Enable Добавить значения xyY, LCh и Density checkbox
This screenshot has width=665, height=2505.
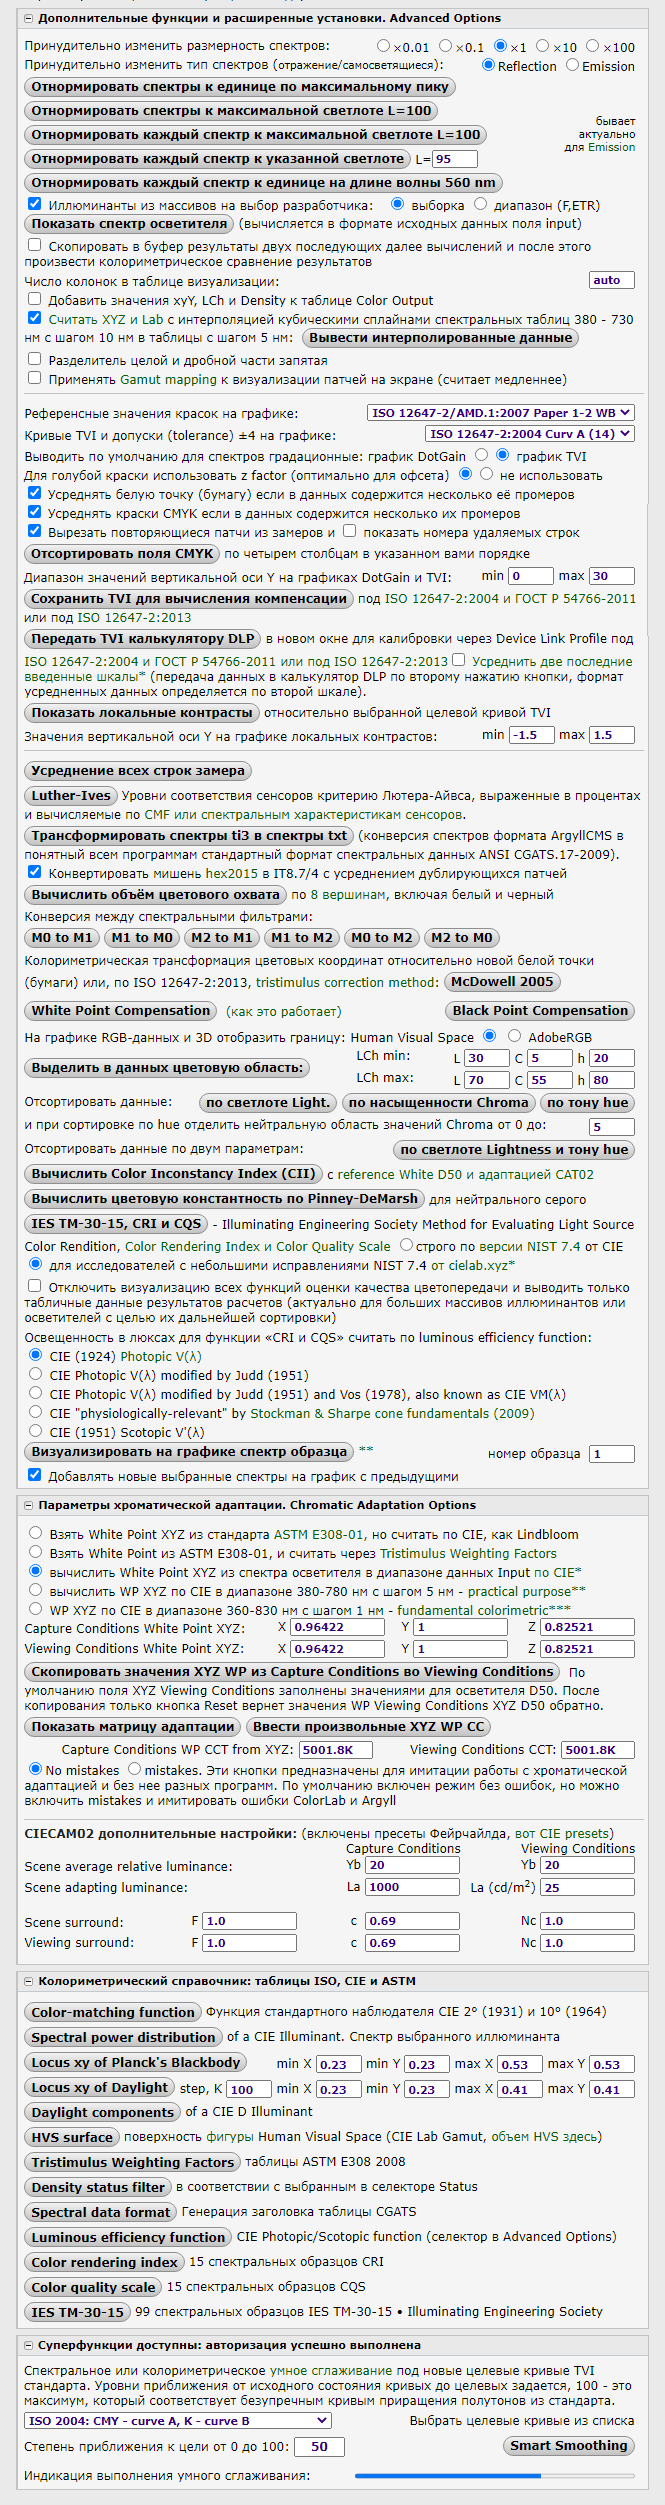[35, 299]
